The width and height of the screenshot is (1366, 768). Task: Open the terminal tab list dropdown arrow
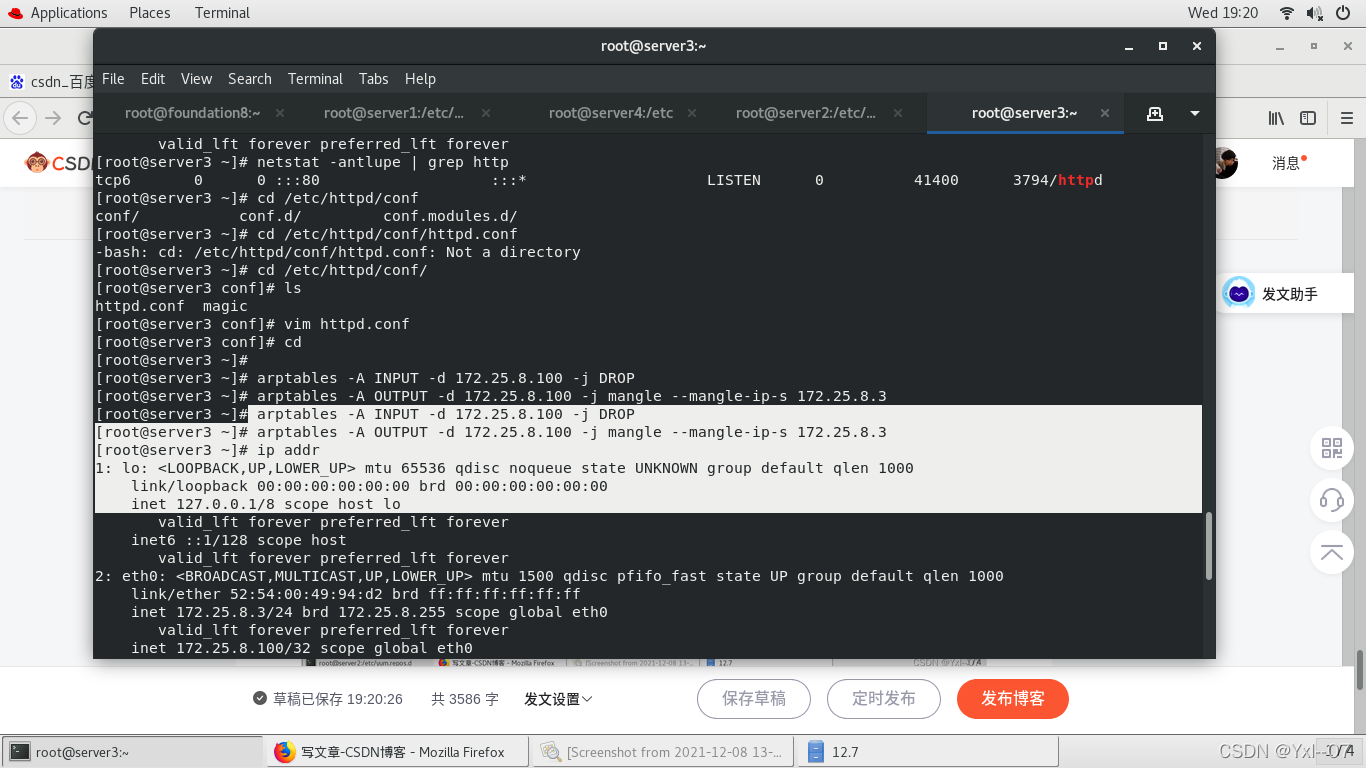[x=1195, y=113]
